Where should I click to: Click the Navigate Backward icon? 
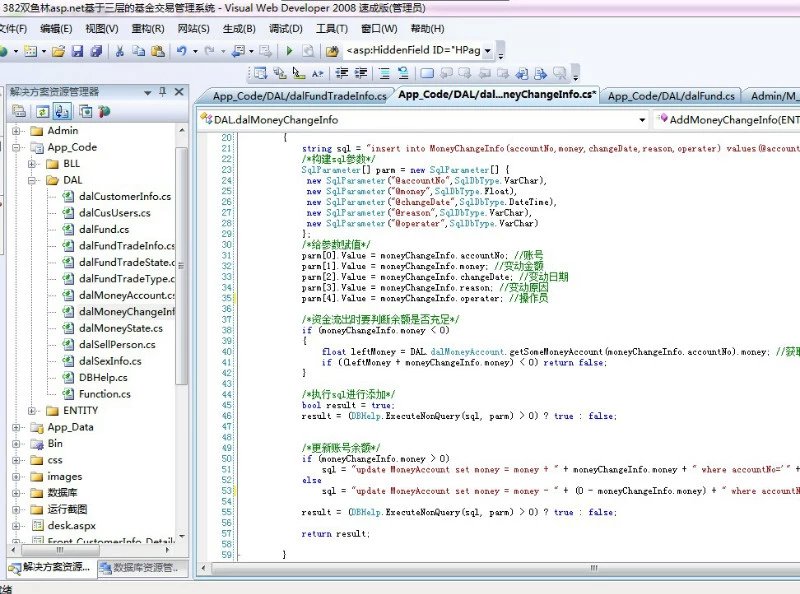238,51
